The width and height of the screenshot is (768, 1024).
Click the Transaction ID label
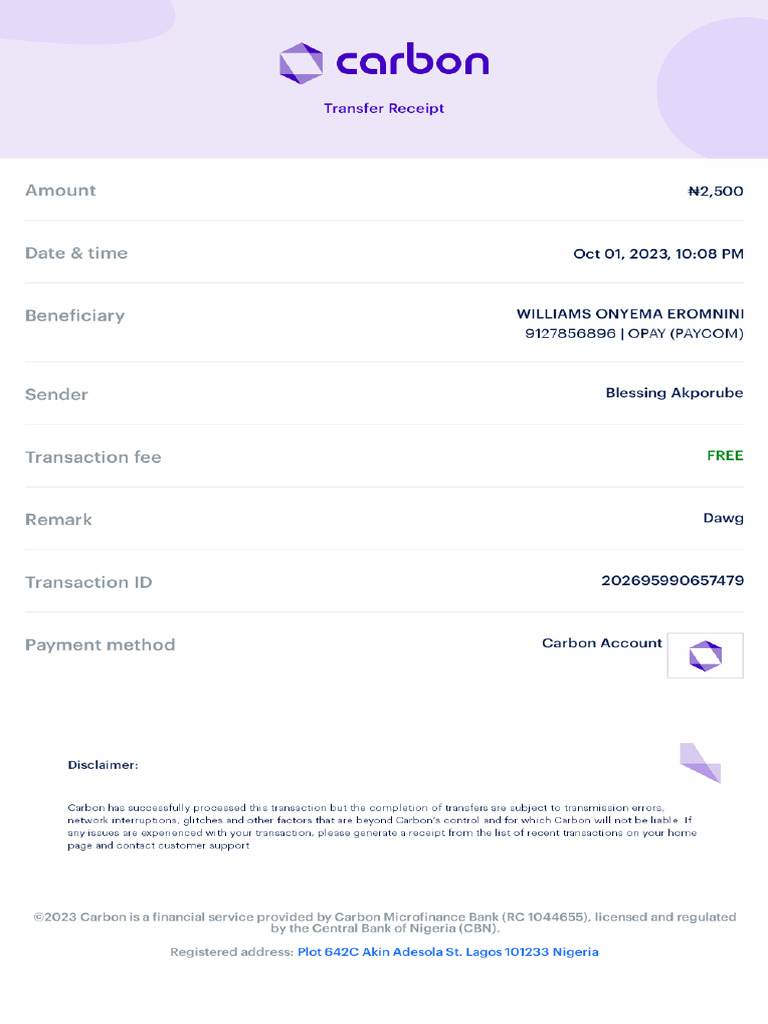(89, 582)
